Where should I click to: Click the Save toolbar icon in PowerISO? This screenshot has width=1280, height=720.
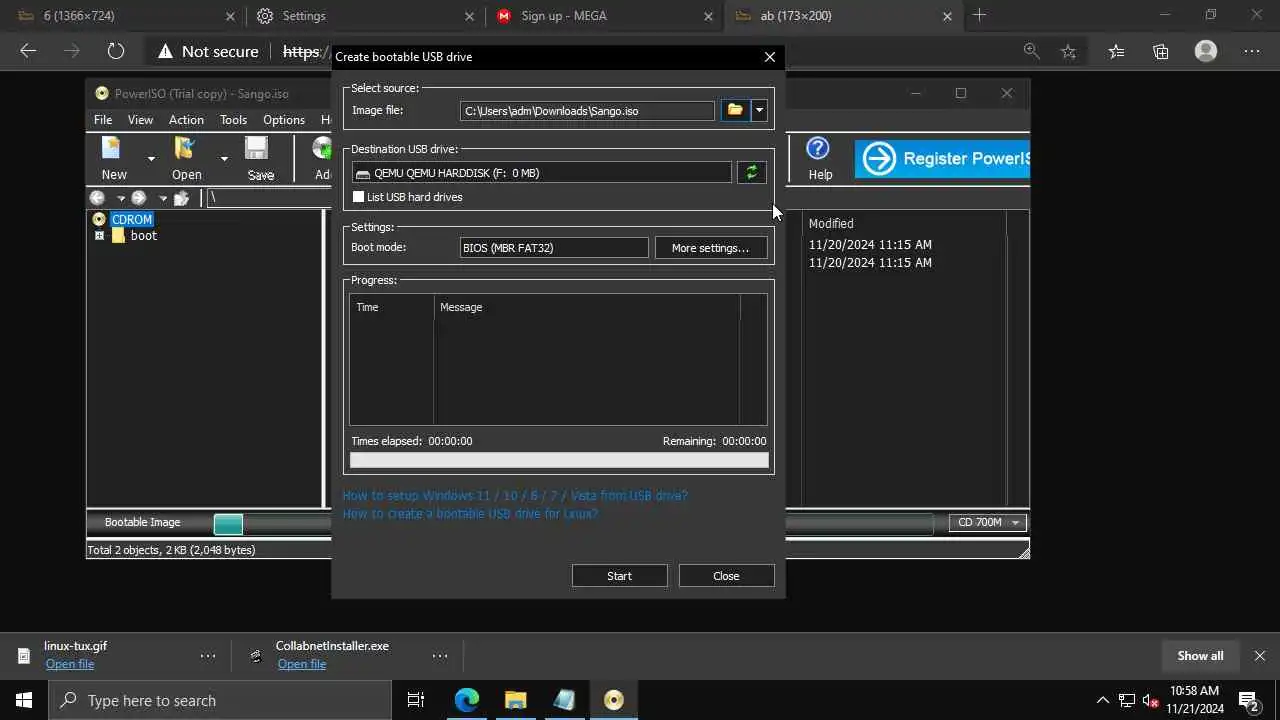coord(258,148)
